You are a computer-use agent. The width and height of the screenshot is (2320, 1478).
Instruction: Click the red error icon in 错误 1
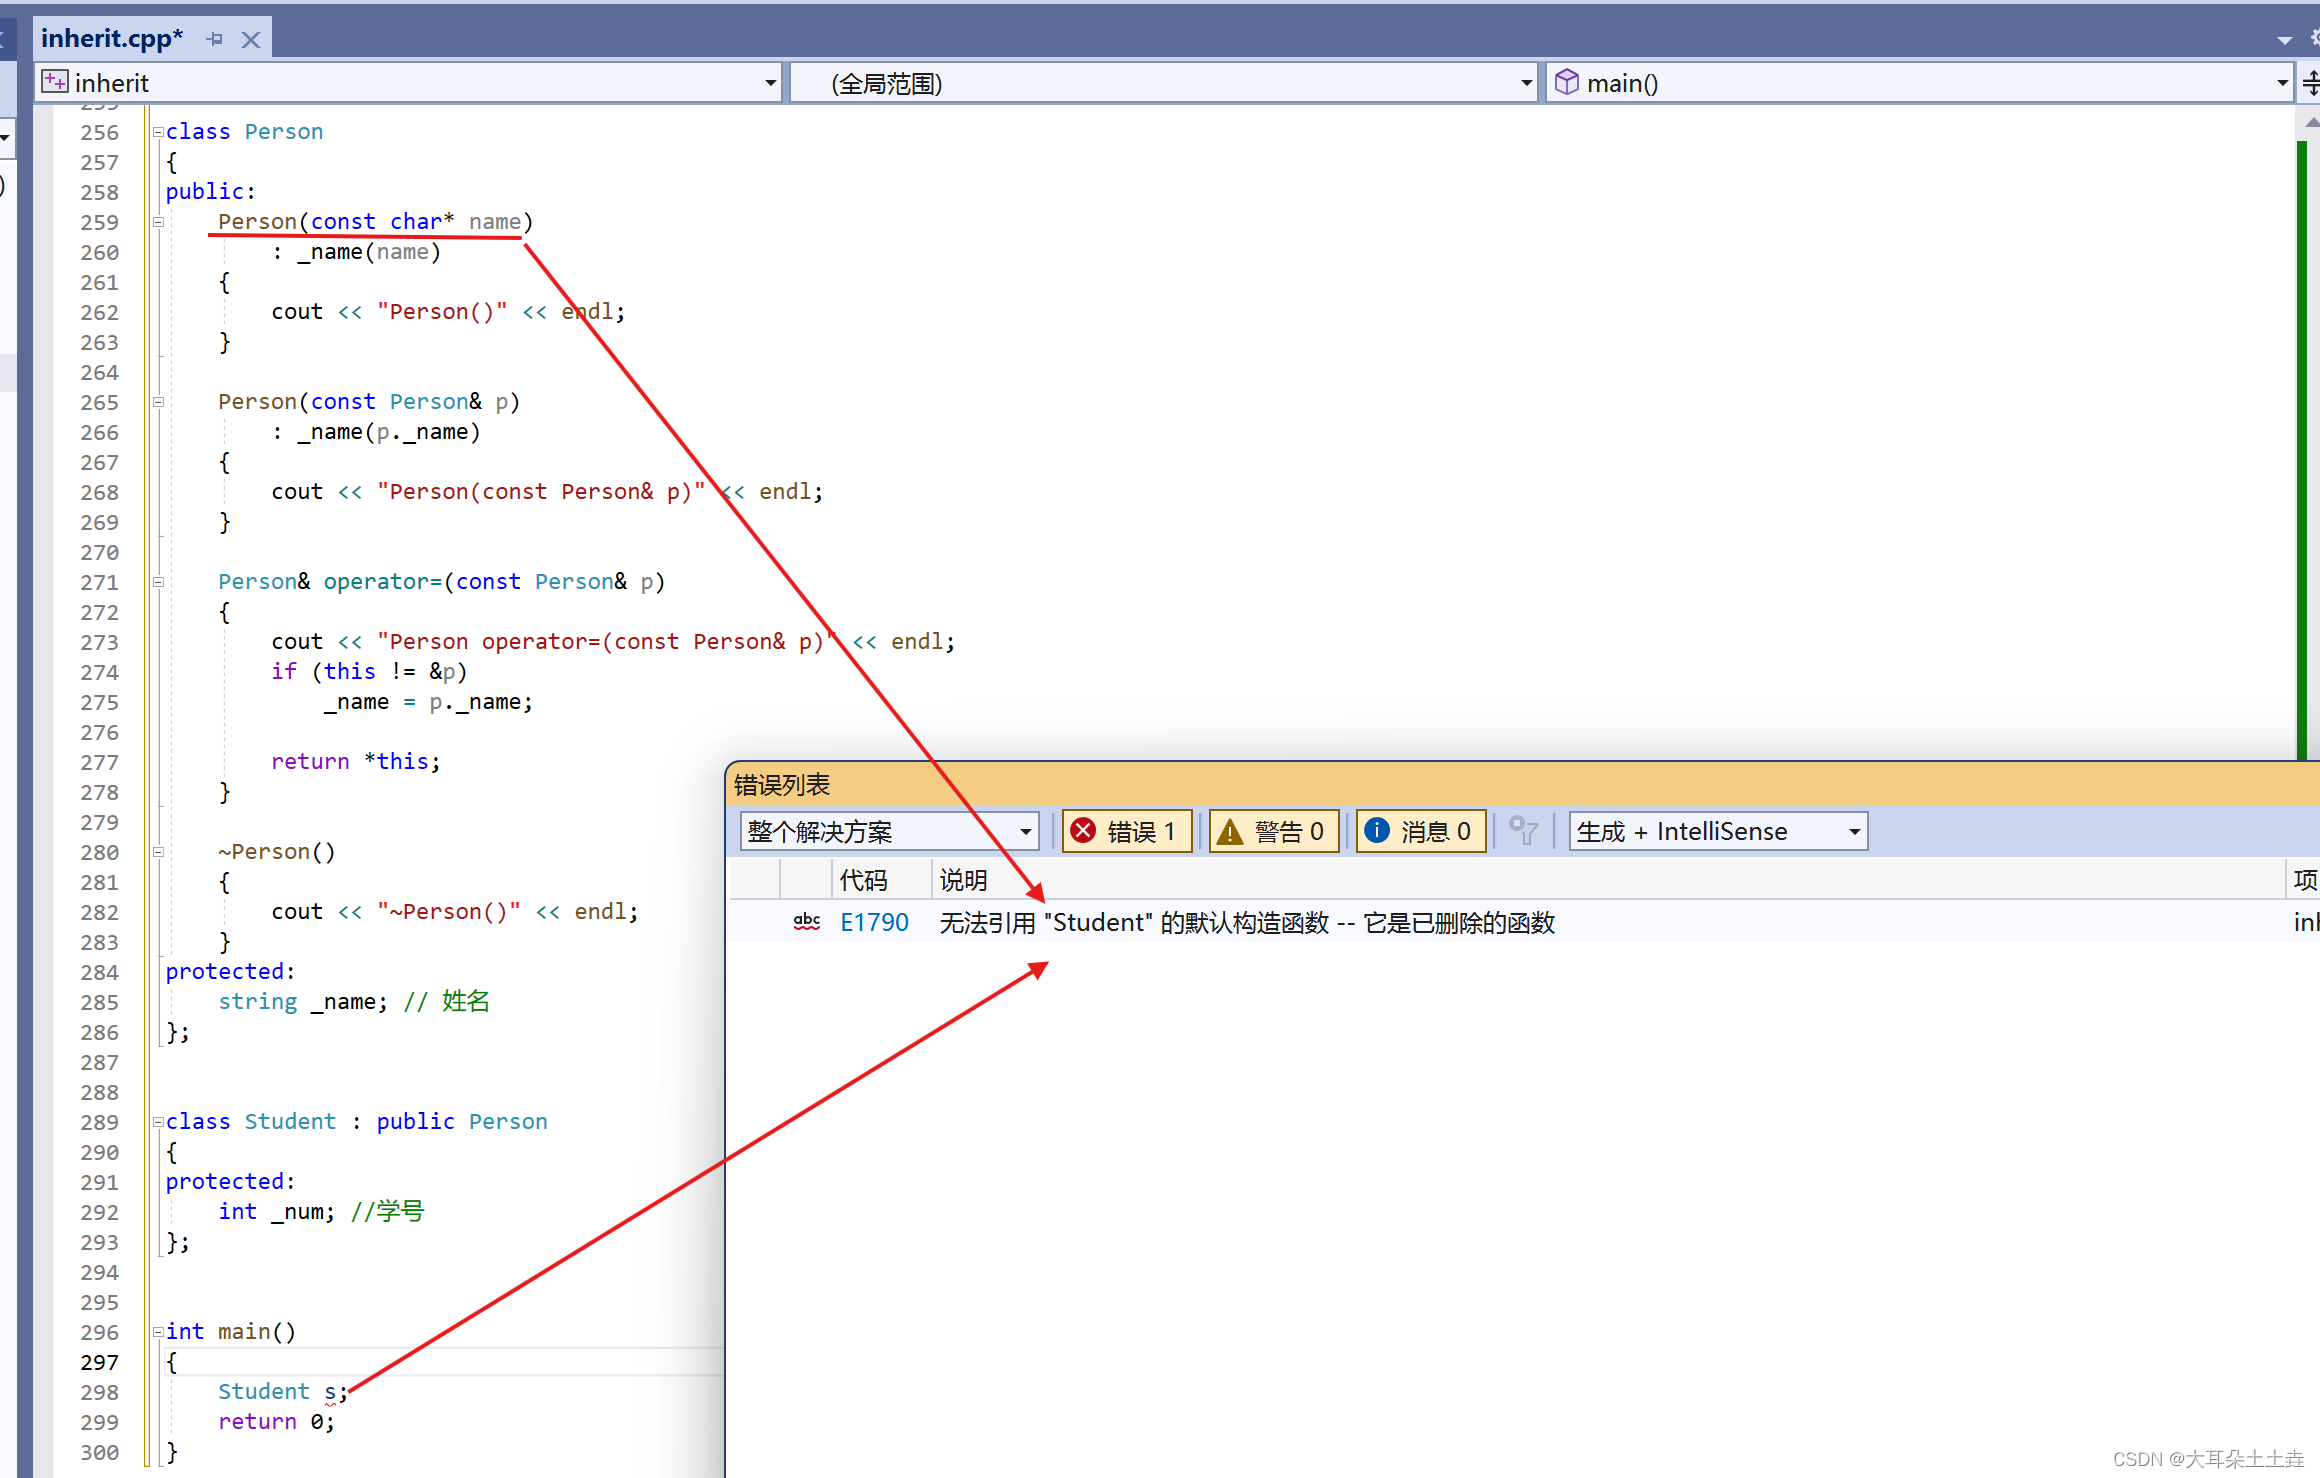(x=1083, y=831)
